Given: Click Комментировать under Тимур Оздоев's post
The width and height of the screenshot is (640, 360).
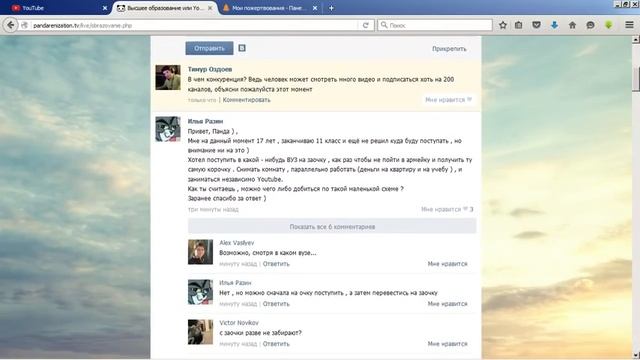Looking at the screenshot, I should coord(247,100).
